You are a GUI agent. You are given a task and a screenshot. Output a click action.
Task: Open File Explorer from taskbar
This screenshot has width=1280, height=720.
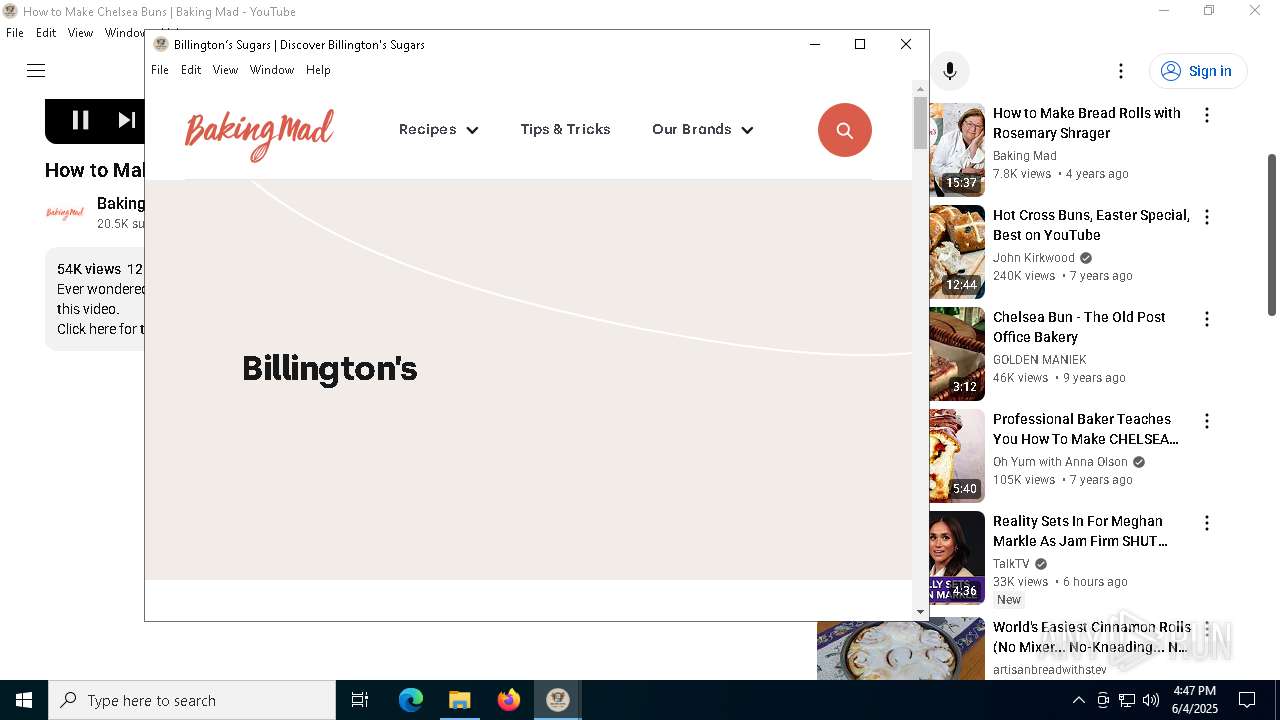(460, 700)
